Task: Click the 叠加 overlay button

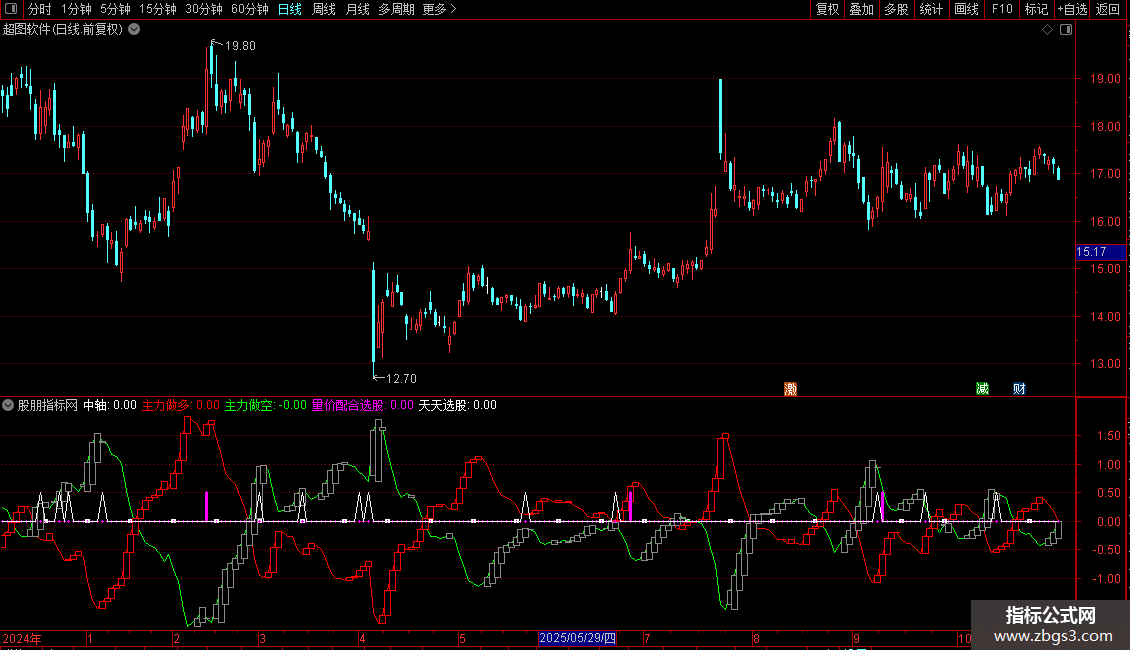Action: click(861, 9)
